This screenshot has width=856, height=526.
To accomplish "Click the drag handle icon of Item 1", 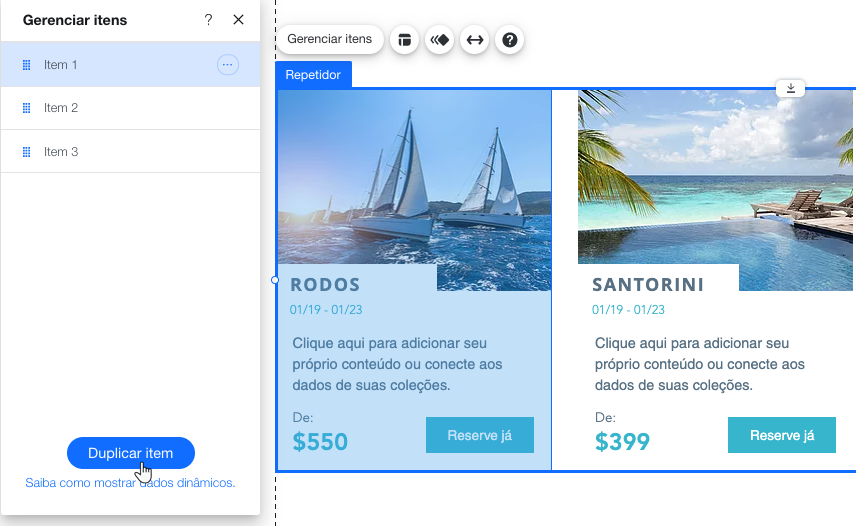I will (26, 65).
